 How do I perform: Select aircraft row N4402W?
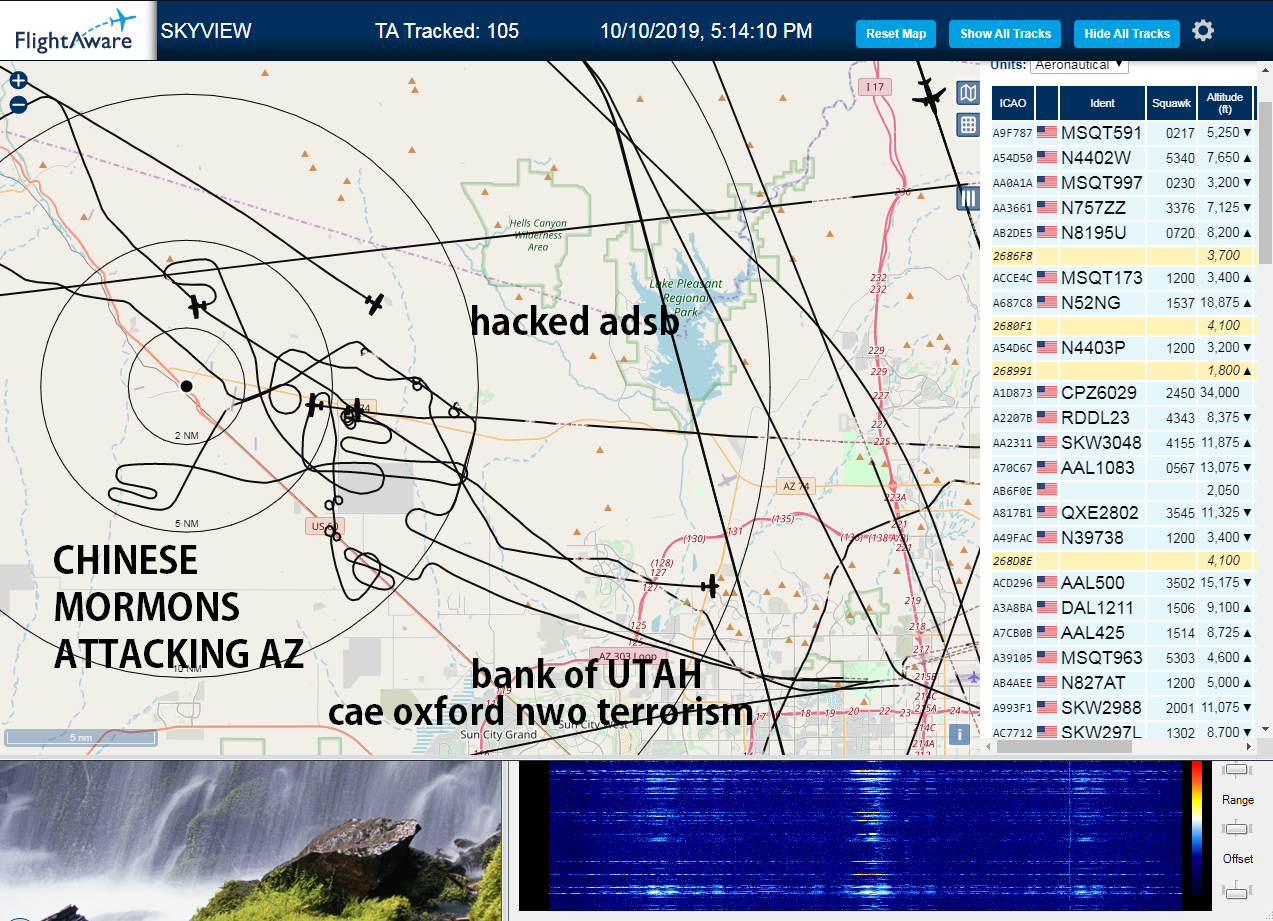(1122, 157)
